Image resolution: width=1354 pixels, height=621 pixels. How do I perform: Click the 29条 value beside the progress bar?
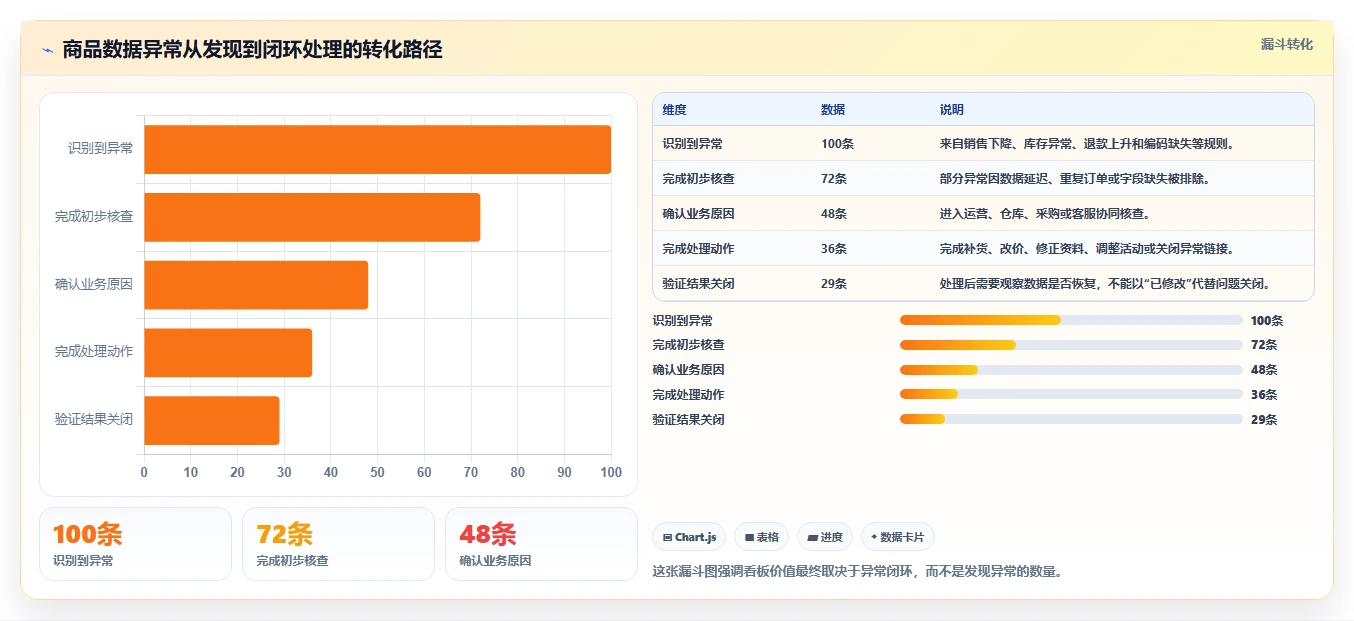(x=1264, y=420)
